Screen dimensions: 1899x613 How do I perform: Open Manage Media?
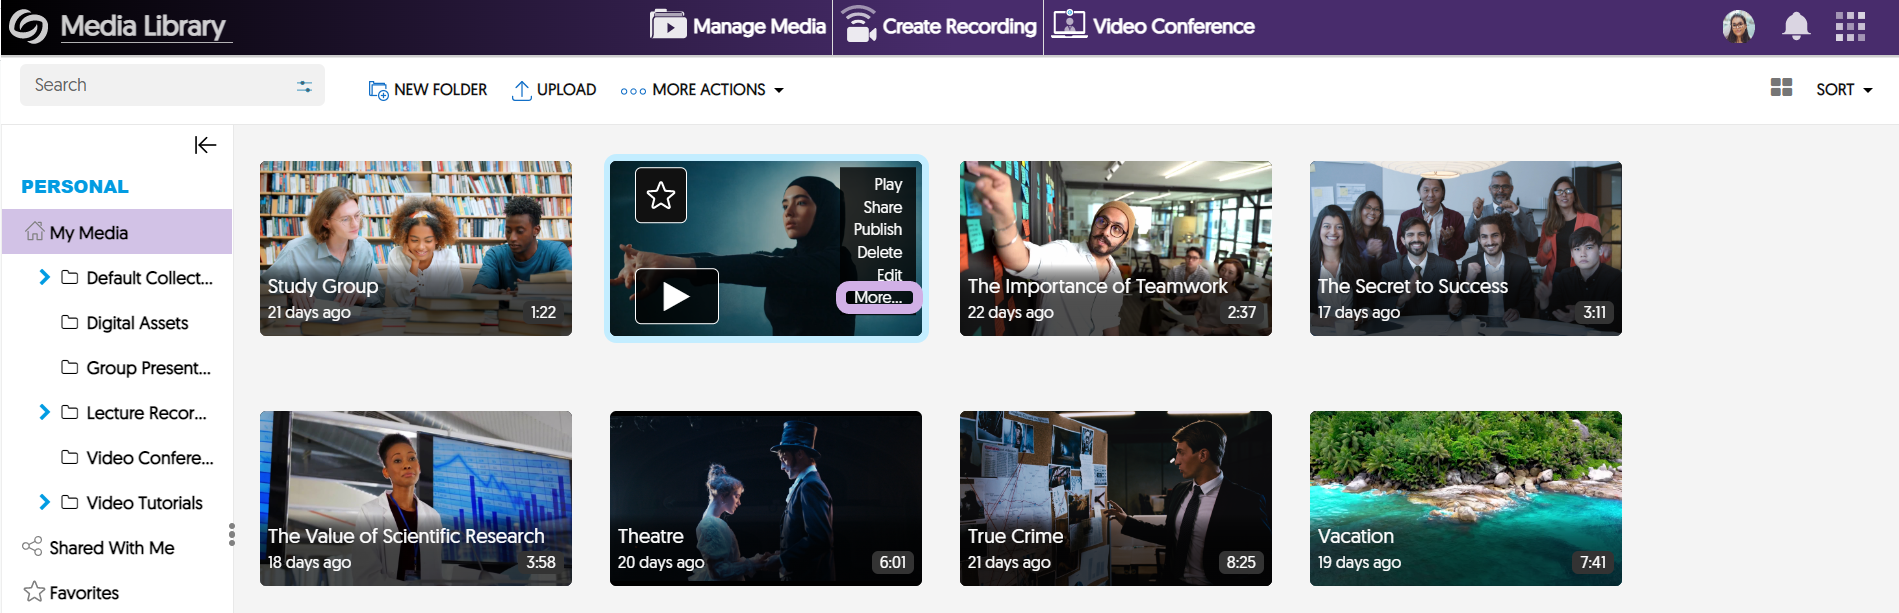pos(738,26)
